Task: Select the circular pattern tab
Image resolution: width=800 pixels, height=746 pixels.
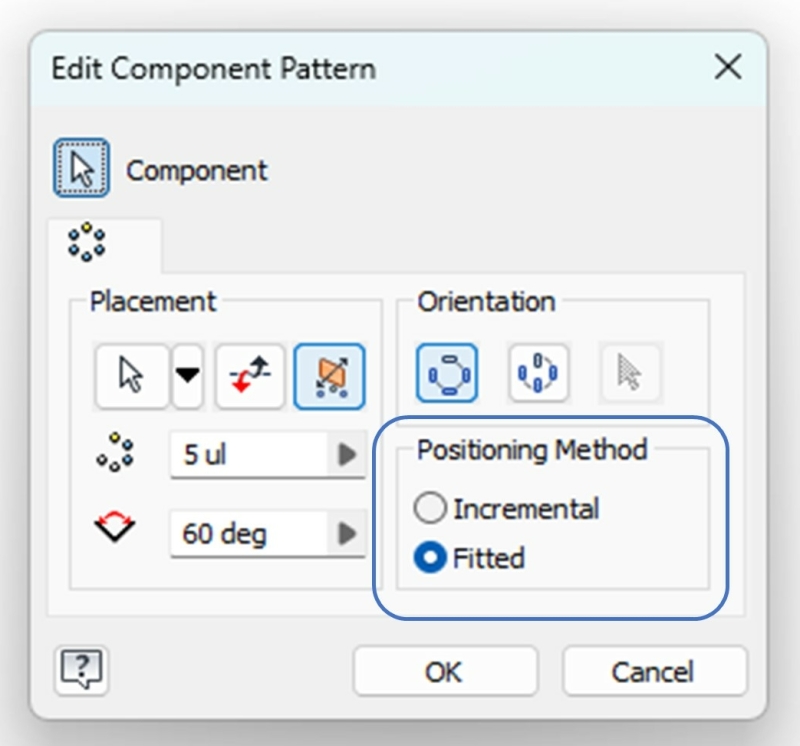Action: (87, 242)
